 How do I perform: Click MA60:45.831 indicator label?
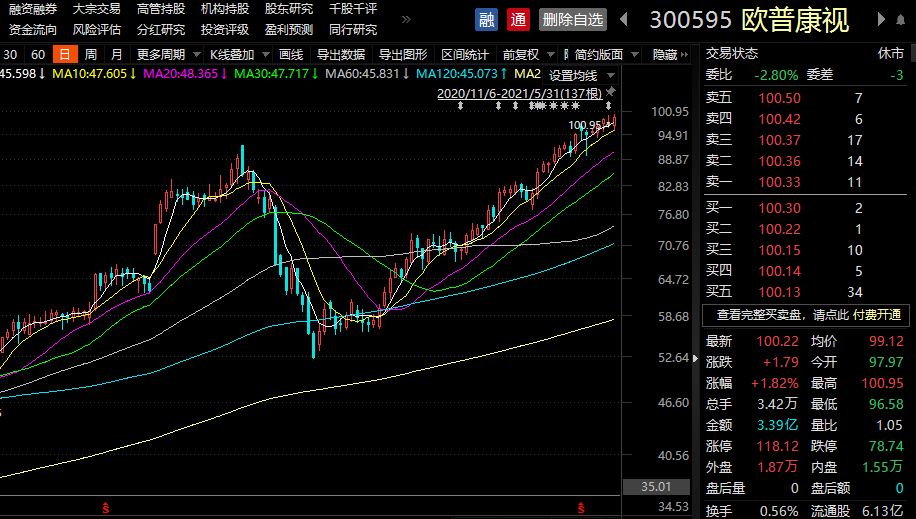click(x=367, y=74)
